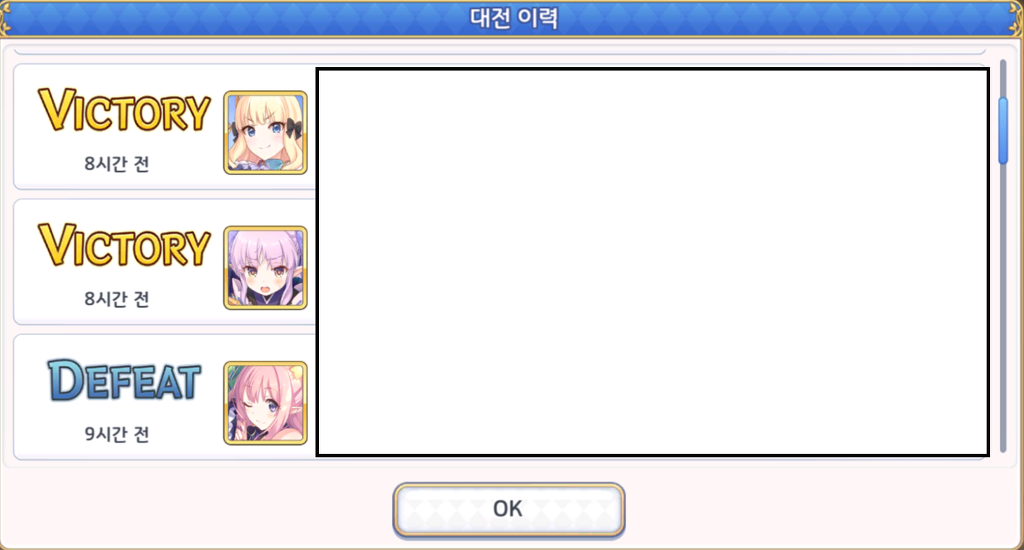Screen dimensions: 1024x550
Task: Click the blue scrollbar thumb
Action: pos(1003,131)
